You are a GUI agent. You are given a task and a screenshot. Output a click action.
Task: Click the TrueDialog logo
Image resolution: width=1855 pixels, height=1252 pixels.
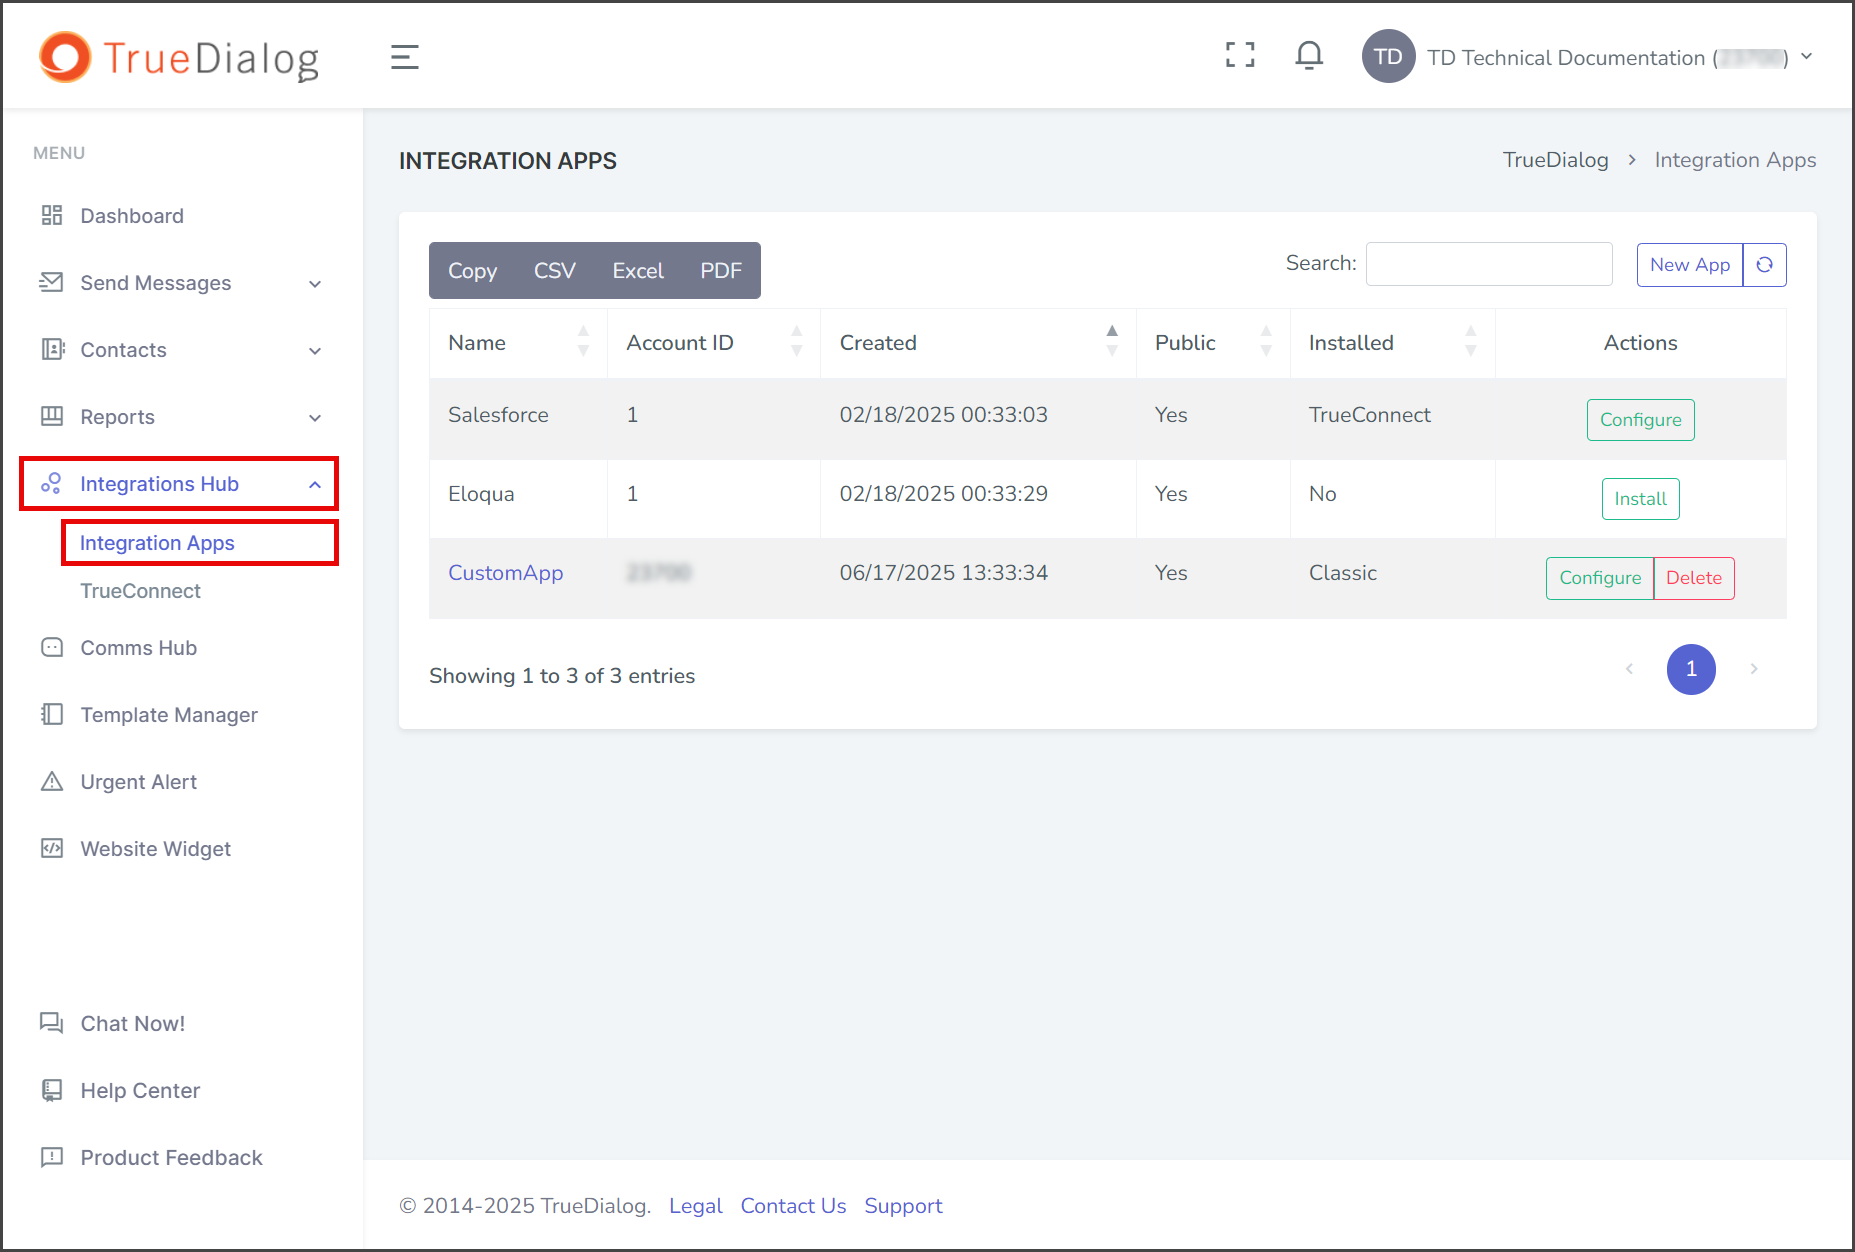(x=179, y=58)
